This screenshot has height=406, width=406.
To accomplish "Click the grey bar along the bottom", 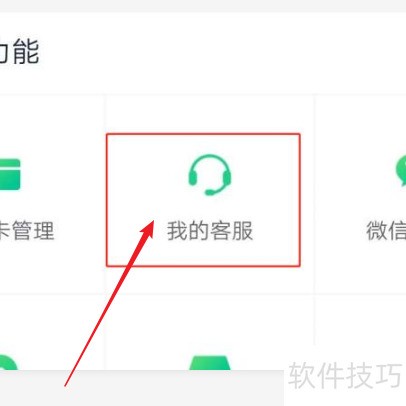I will click(142, 388).
